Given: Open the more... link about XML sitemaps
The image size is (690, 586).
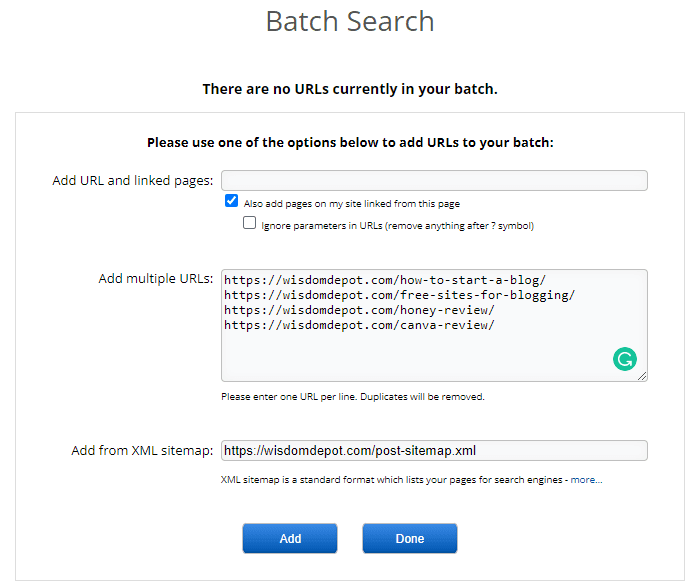Looking at the screenshot, I should 586,480.
